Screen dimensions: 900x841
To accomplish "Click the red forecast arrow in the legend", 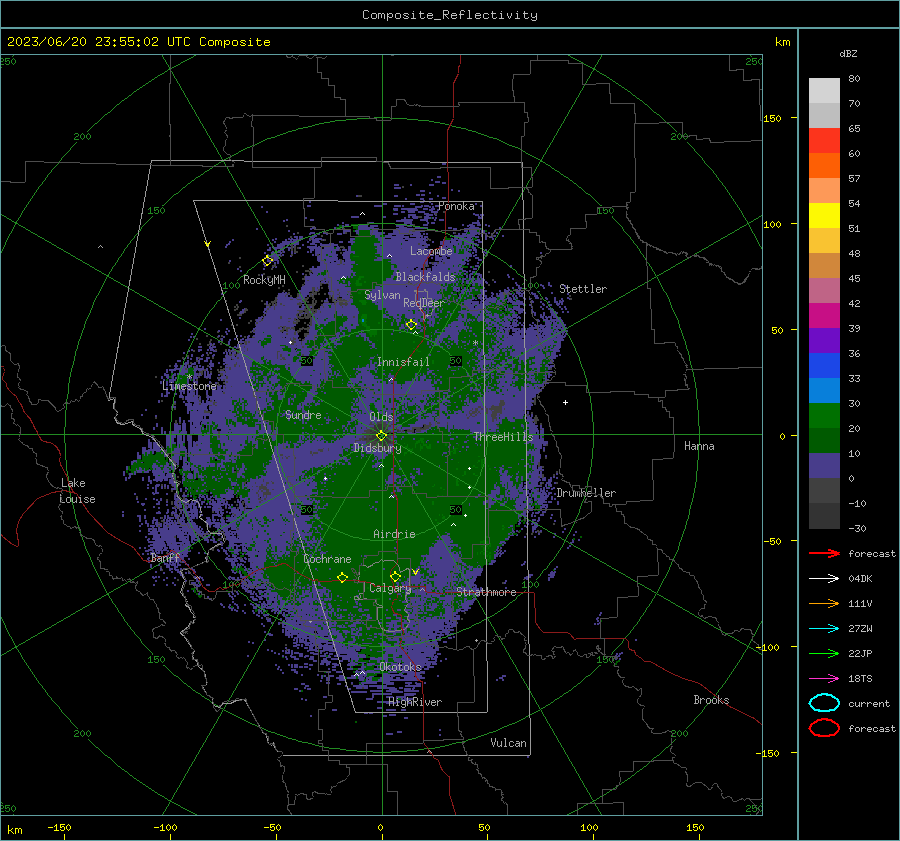I will (x=824, y=553).
